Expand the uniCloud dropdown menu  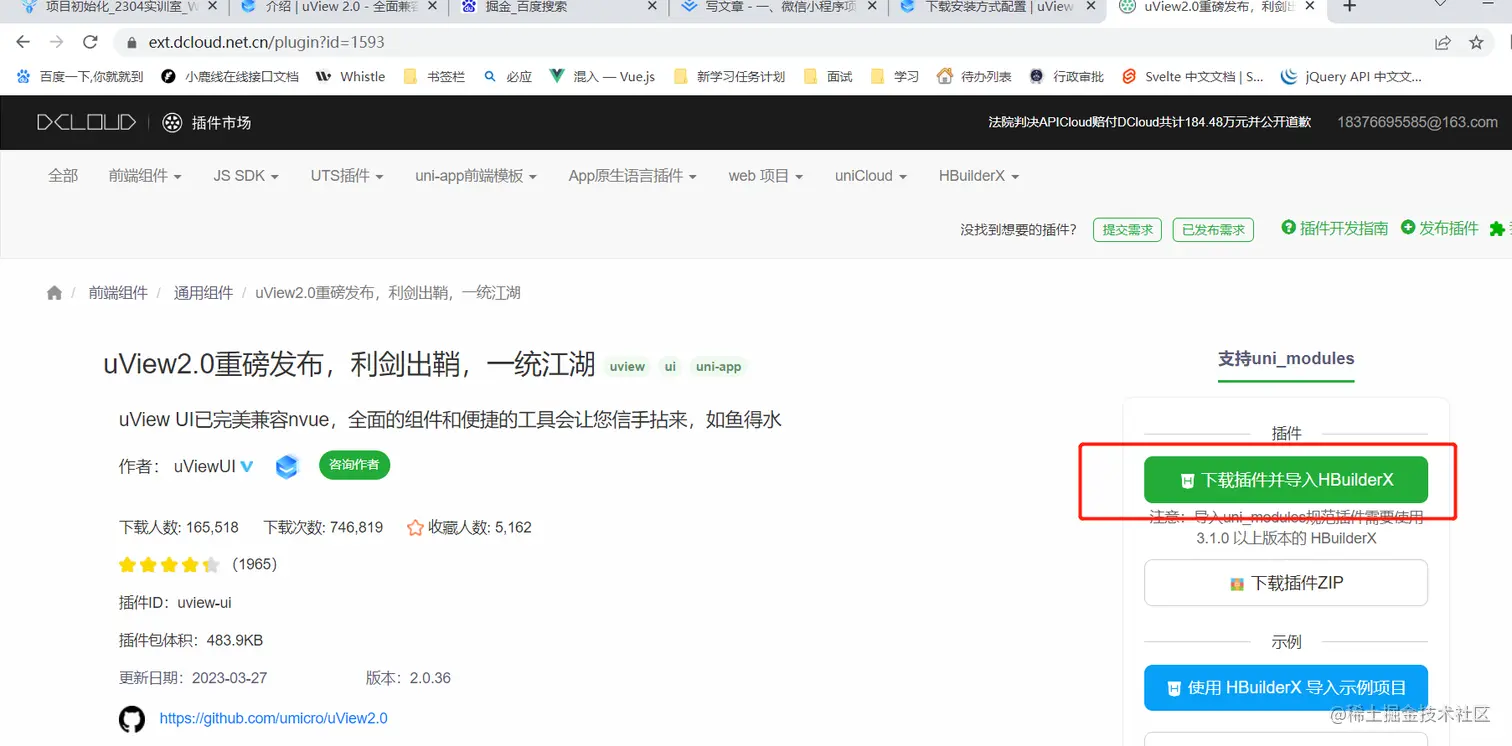pyautogui.click(x=871, y=175)
